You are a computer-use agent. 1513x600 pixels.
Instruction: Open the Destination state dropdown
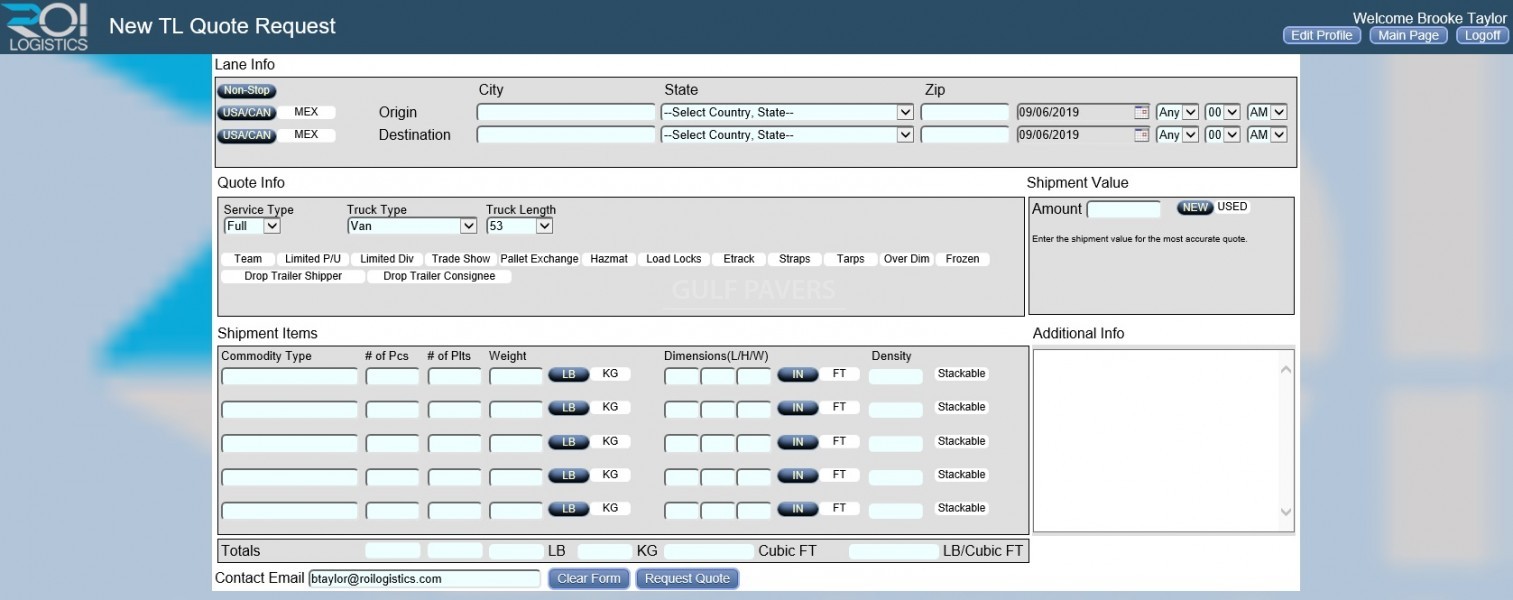pyautogui.click(x=787, y=135)
